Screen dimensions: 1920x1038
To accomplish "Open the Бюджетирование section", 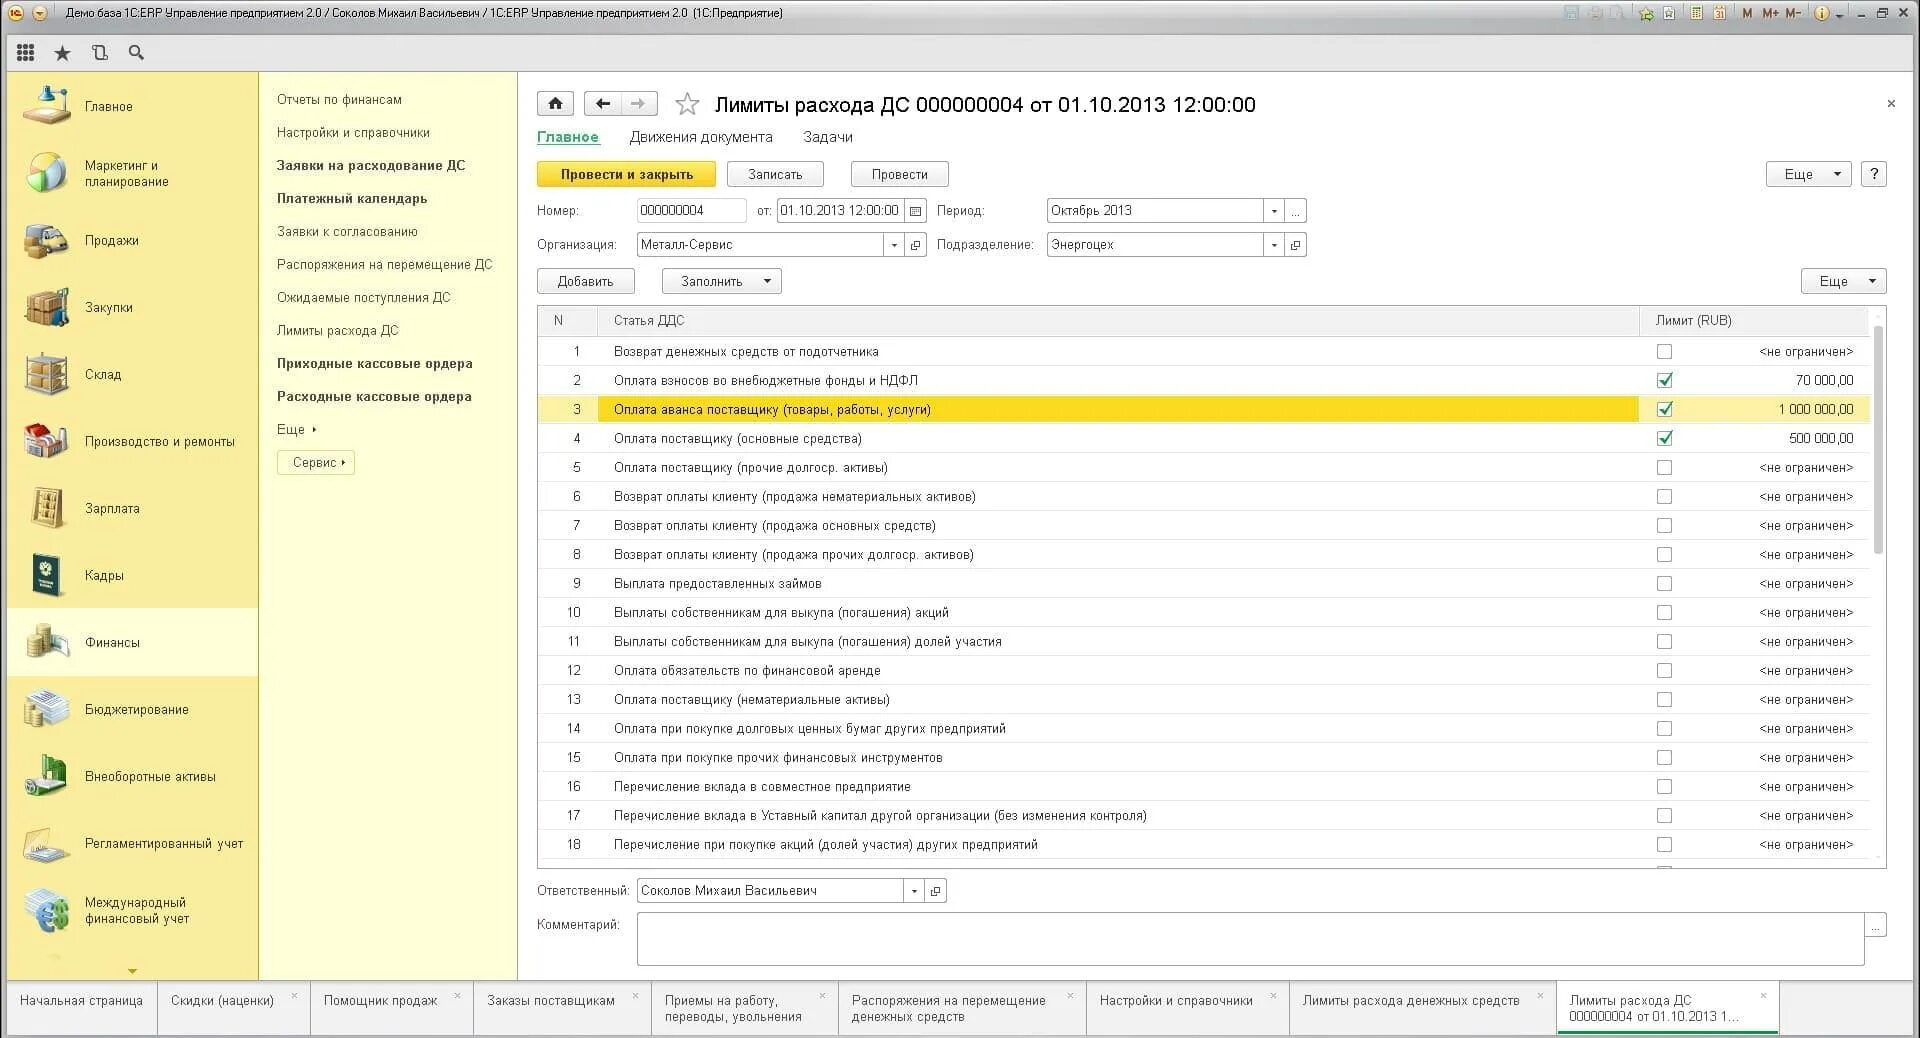I will 132,709.
